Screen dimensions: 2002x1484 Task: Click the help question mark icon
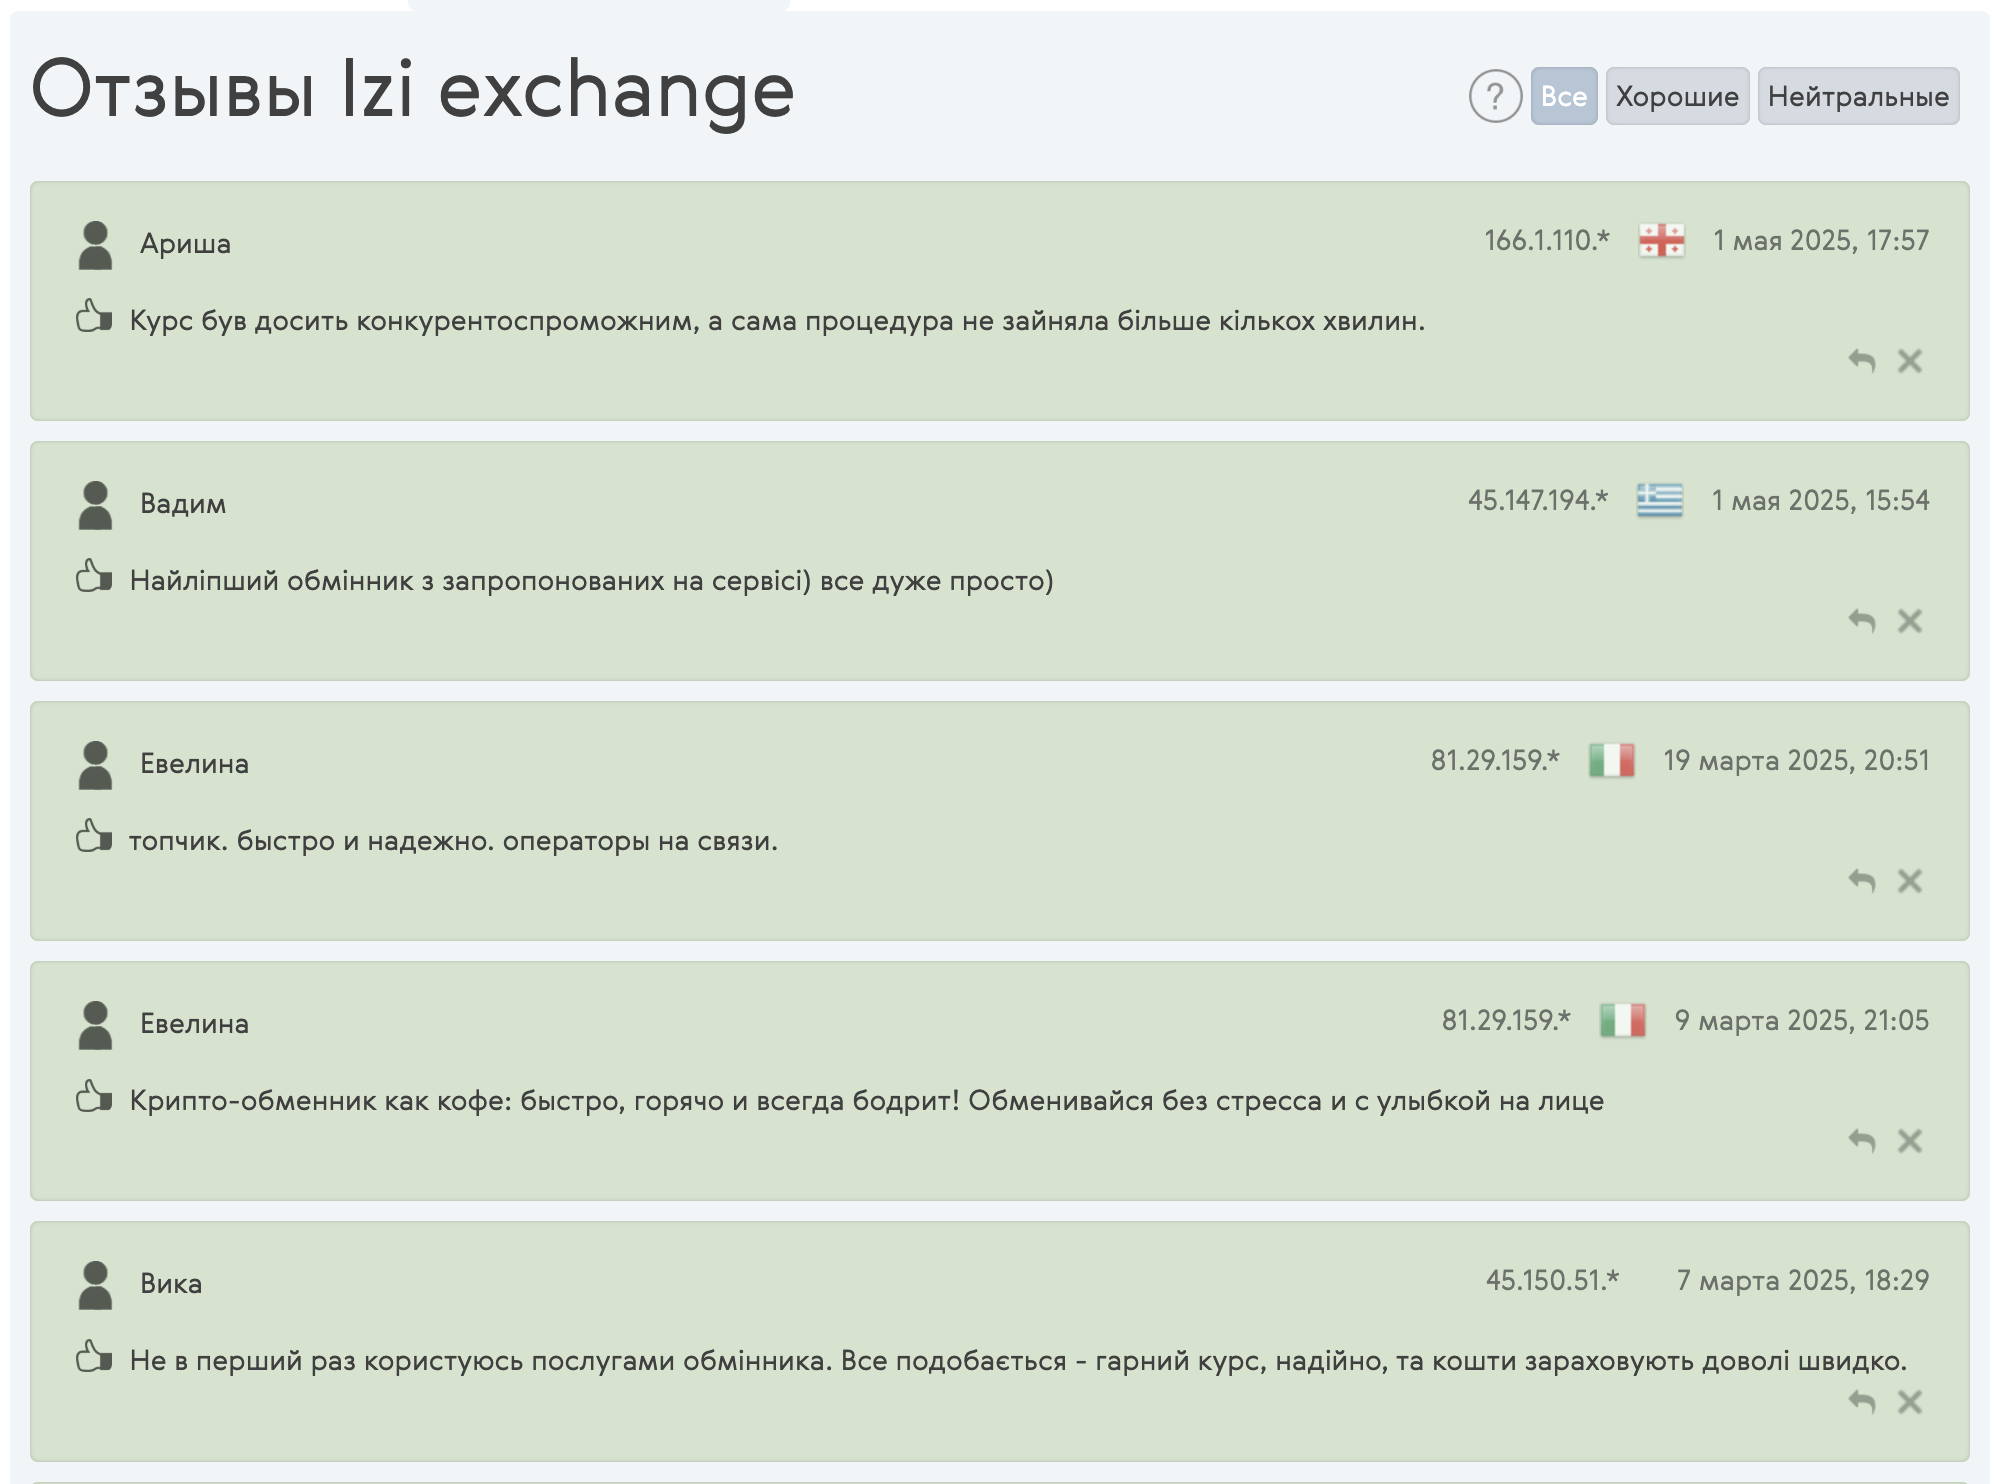point(1494,97)
